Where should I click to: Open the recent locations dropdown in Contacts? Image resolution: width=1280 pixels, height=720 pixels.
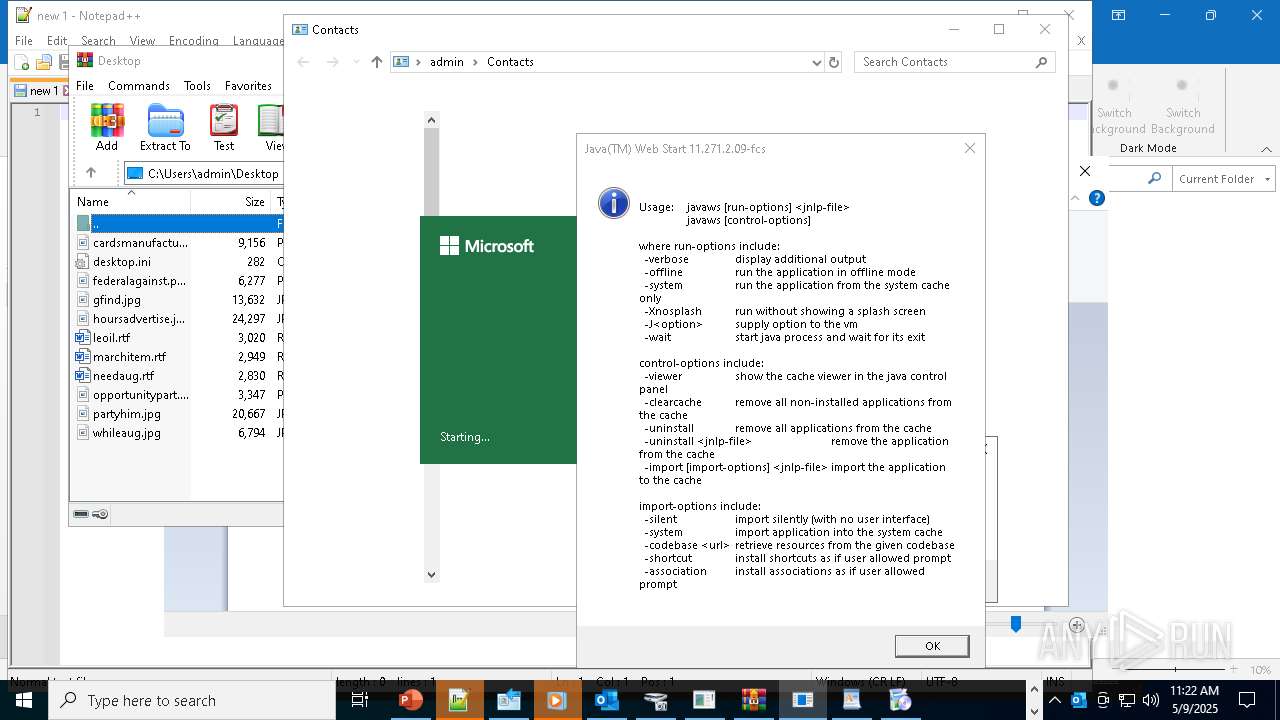click(x=356, y=62)
